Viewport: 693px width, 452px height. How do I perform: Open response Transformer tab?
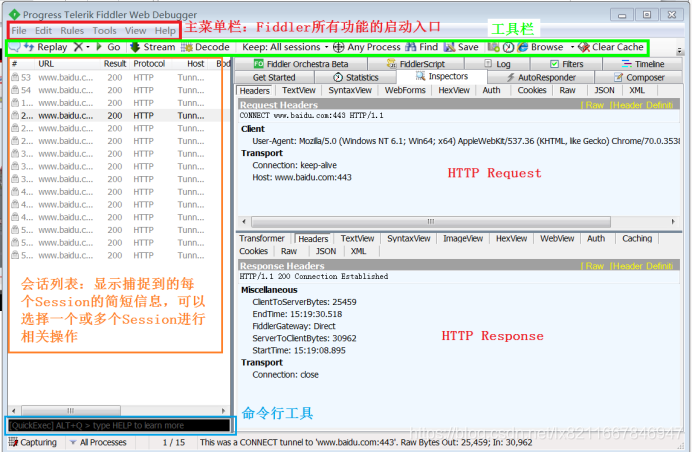click(262, 239)
